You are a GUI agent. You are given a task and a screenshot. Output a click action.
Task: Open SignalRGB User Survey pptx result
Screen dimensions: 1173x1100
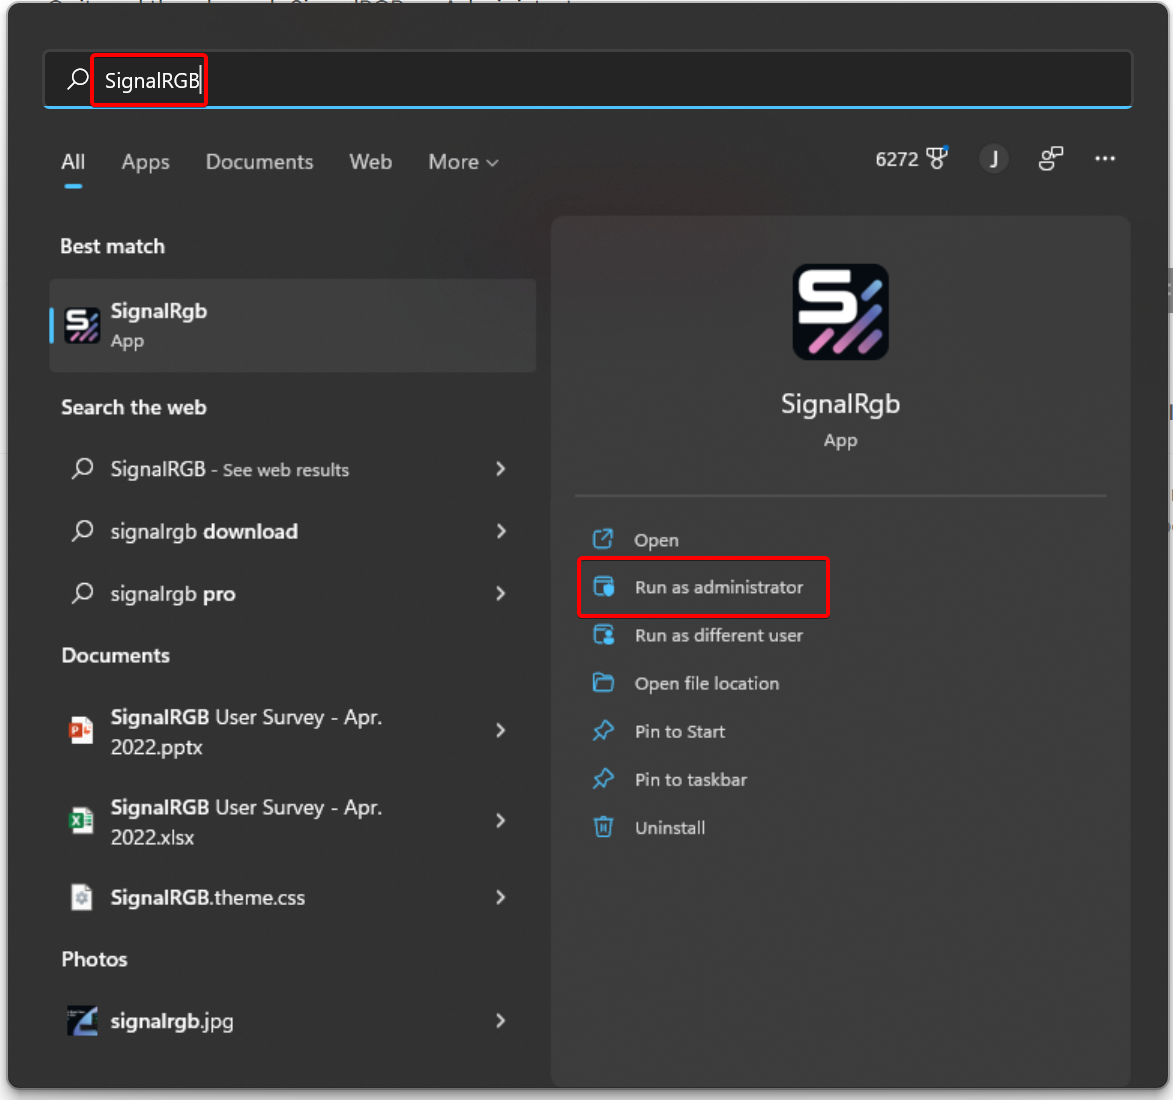pos(245,732)
